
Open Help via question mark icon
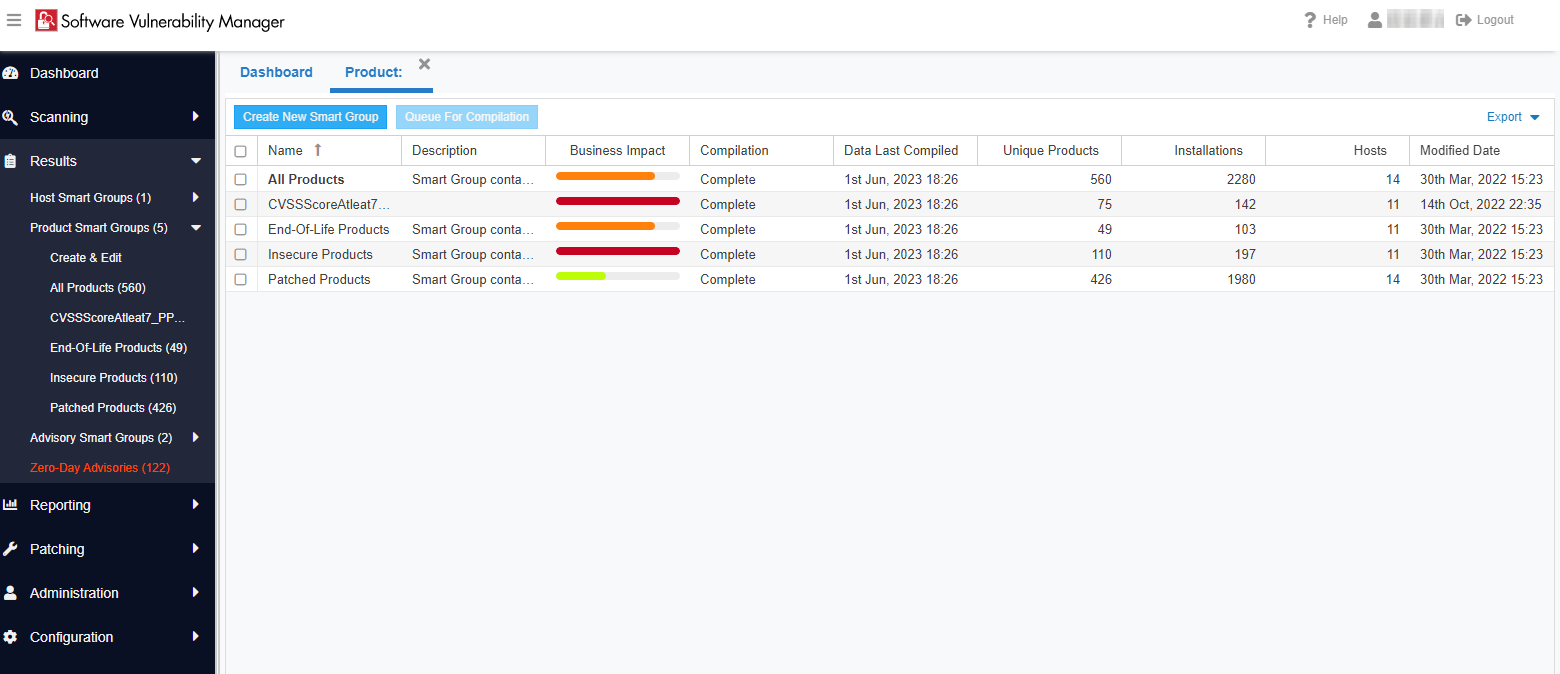click(1310, 20)
